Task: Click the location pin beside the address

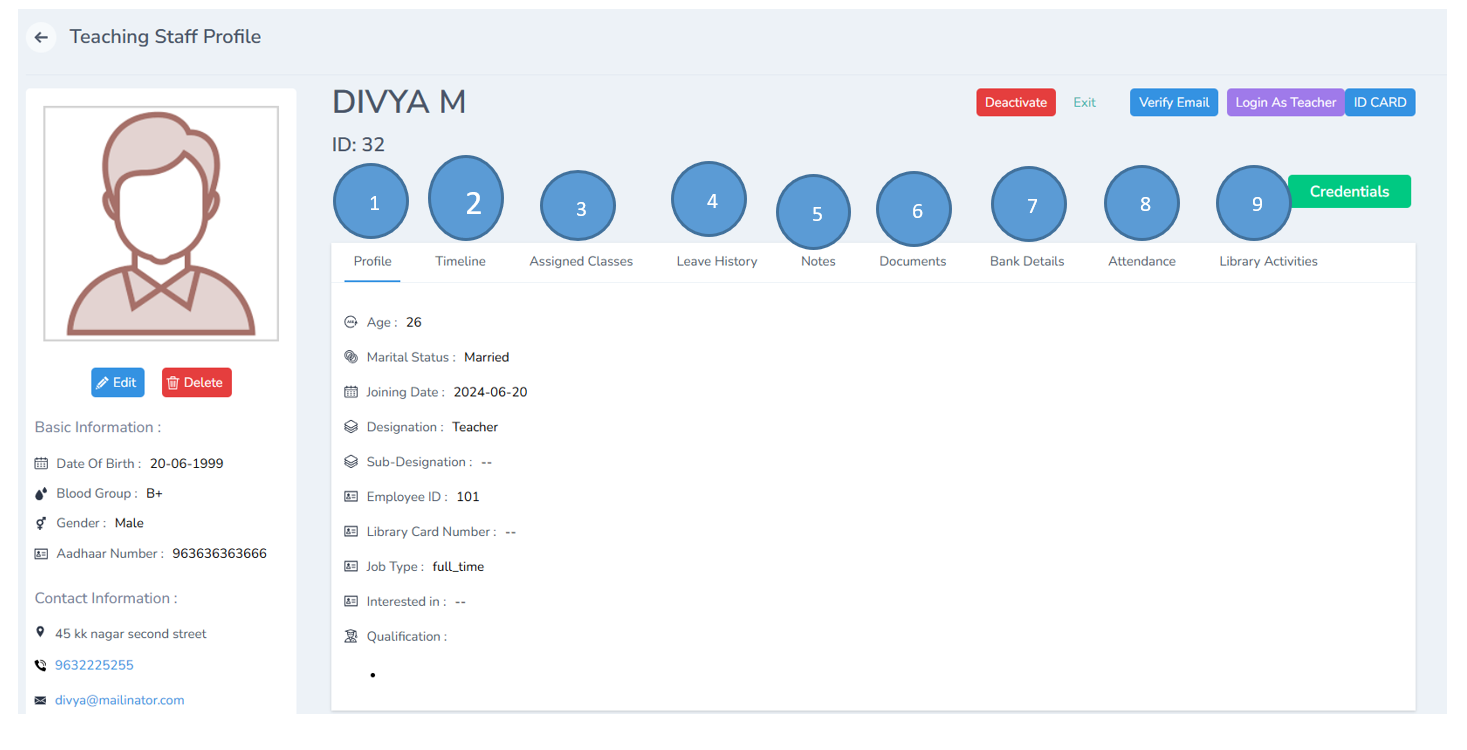Action: click(x=40, y=632)
